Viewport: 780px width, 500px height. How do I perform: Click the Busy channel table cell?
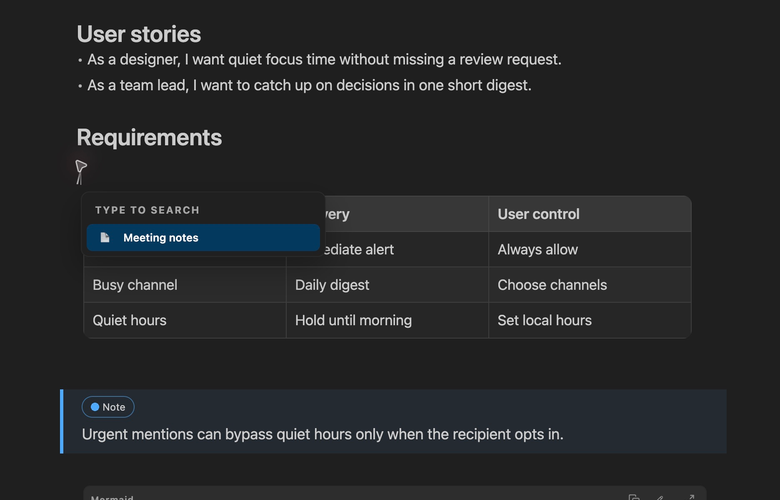tap(185, 285)
